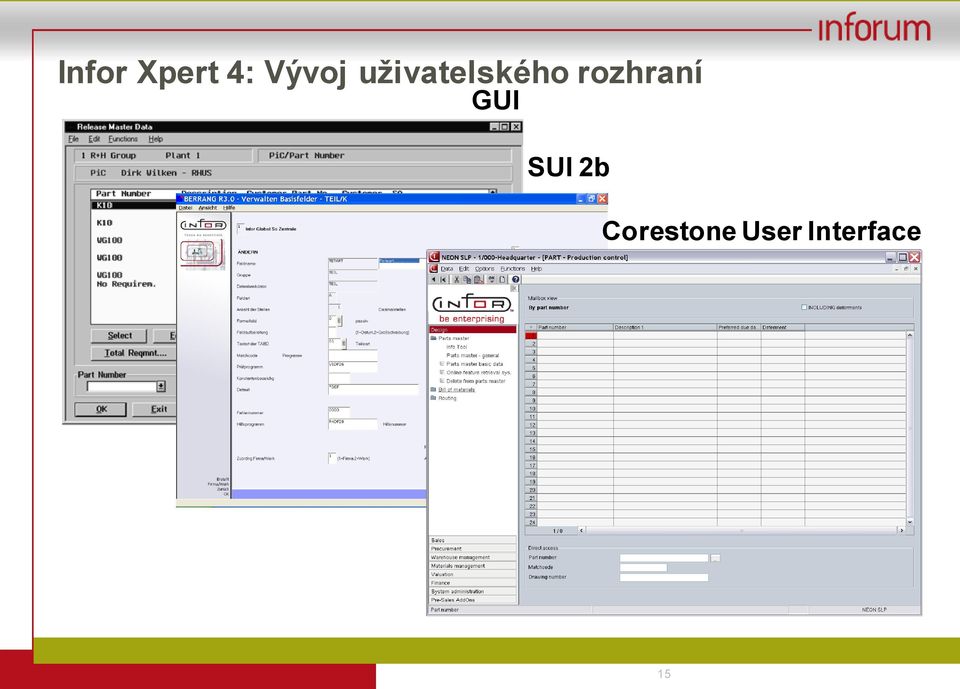Viewport: 960px width, 689px height.
Task: Open the Help menu in Release Master Data
Action: [x=156, y=139]
